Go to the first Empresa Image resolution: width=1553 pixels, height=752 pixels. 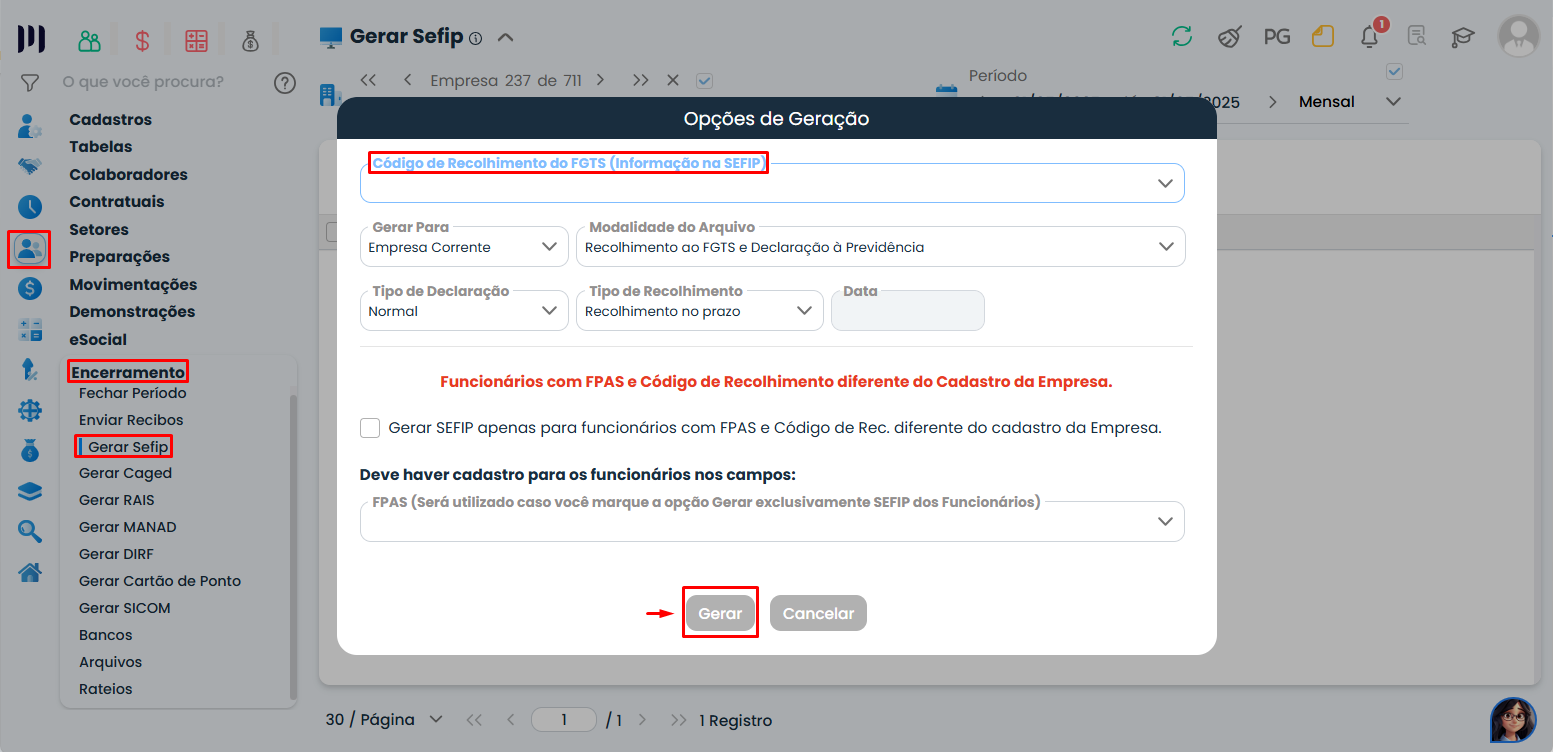coord(368,80)
